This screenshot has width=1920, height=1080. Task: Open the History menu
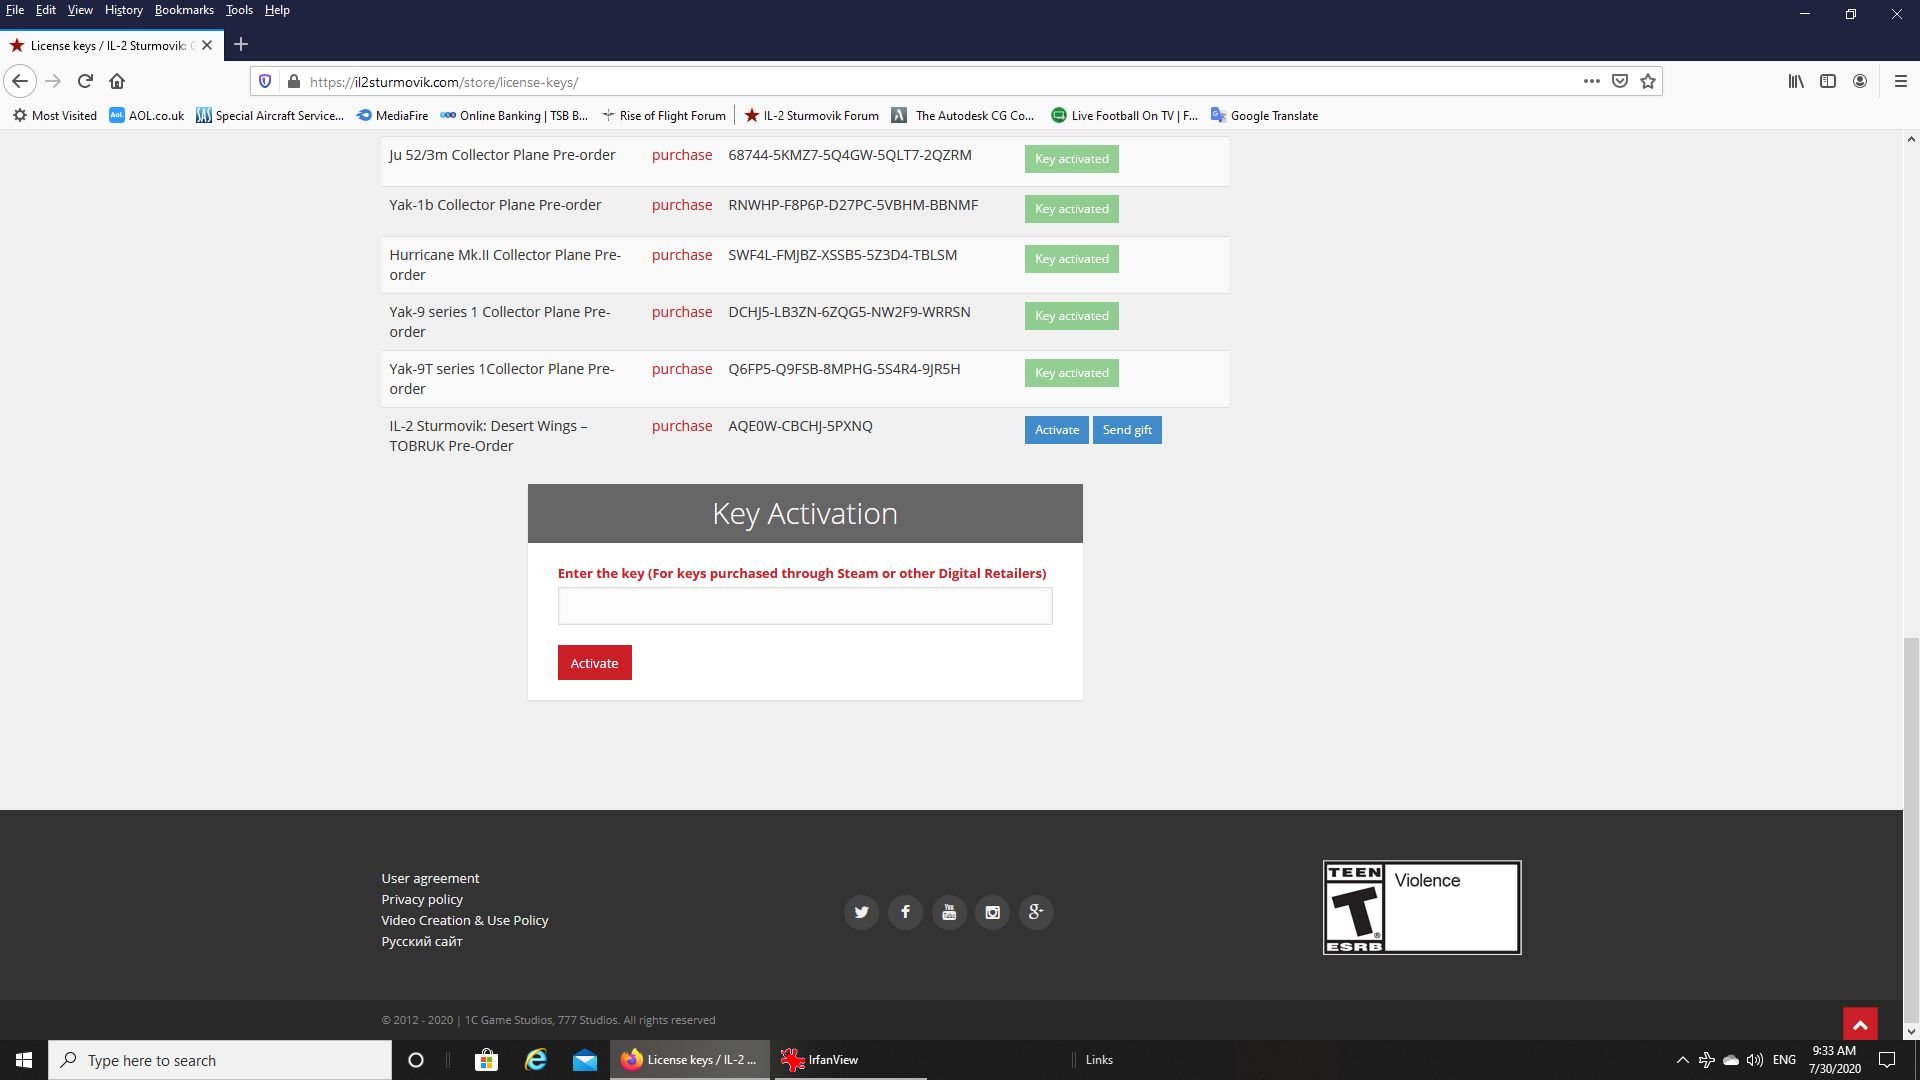pyautogui.click(x=124, y=10)
